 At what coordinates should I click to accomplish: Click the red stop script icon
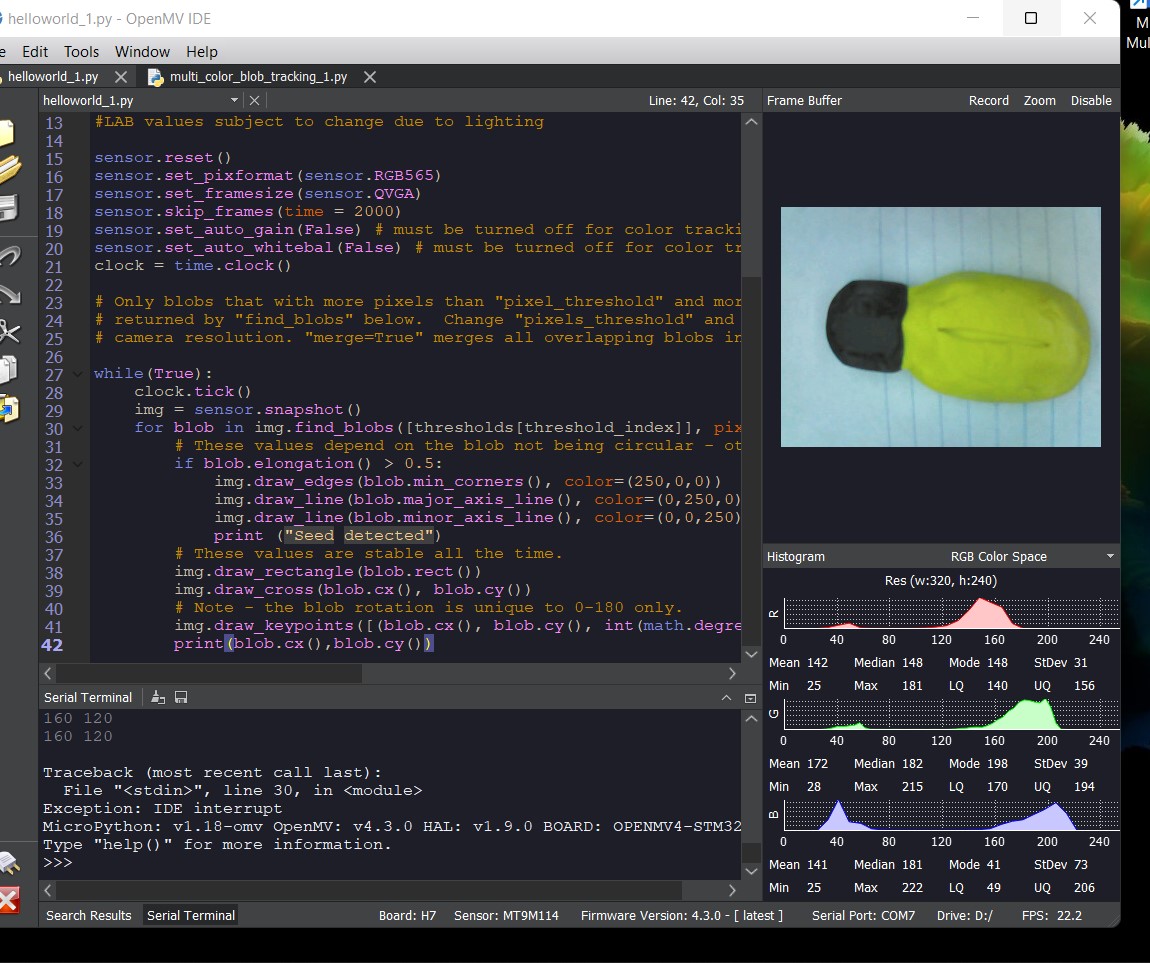(8, 900)
